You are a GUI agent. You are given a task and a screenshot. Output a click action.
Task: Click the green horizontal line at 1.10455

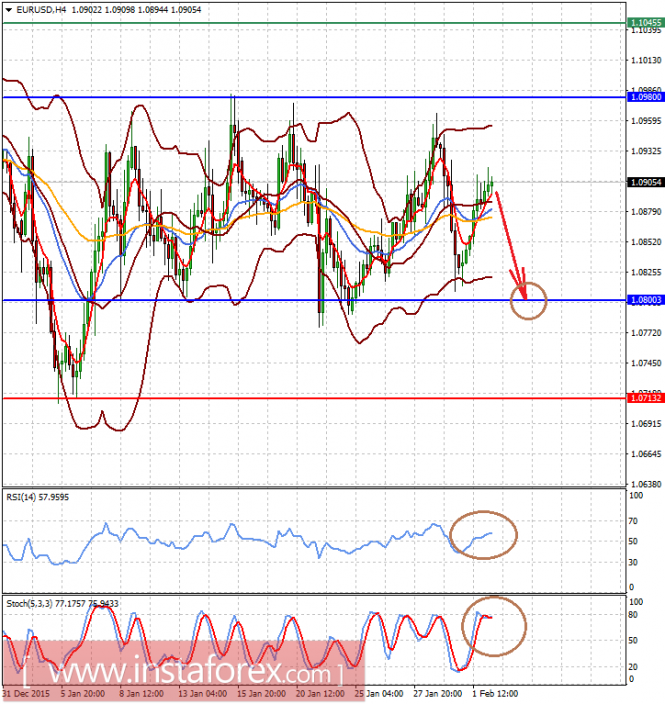(314, 22)
